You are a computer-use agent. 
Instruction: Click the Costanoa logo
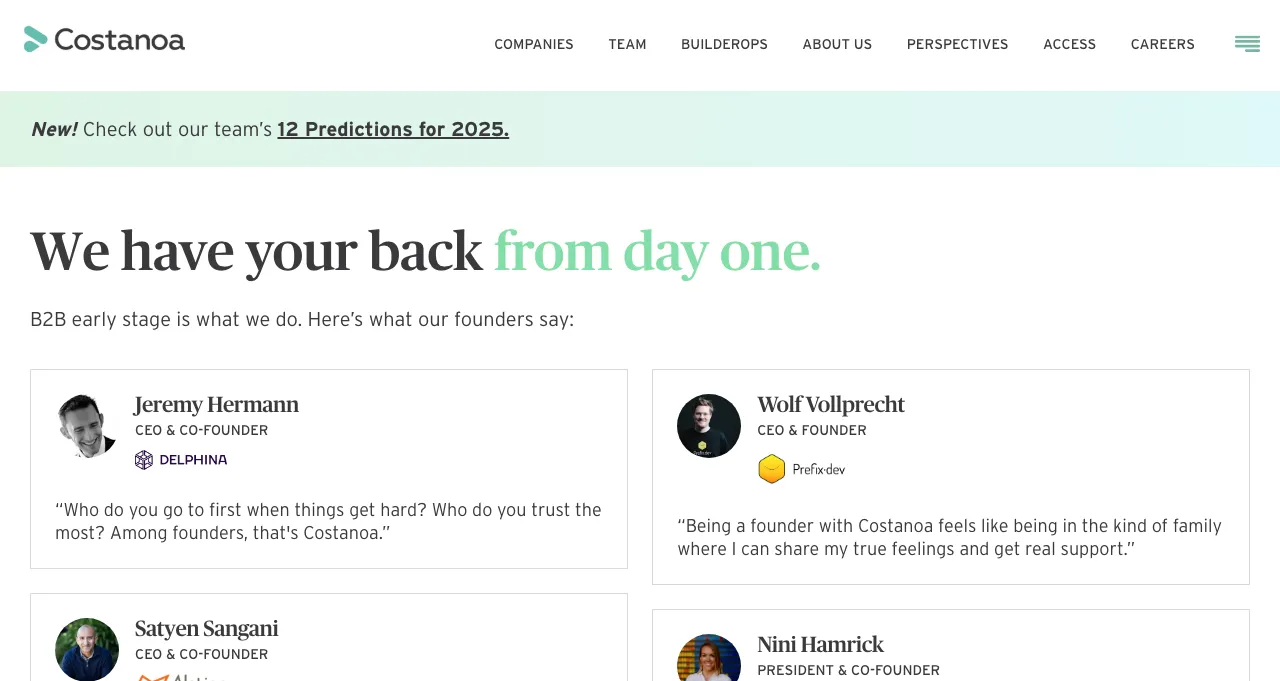point(104,39)
